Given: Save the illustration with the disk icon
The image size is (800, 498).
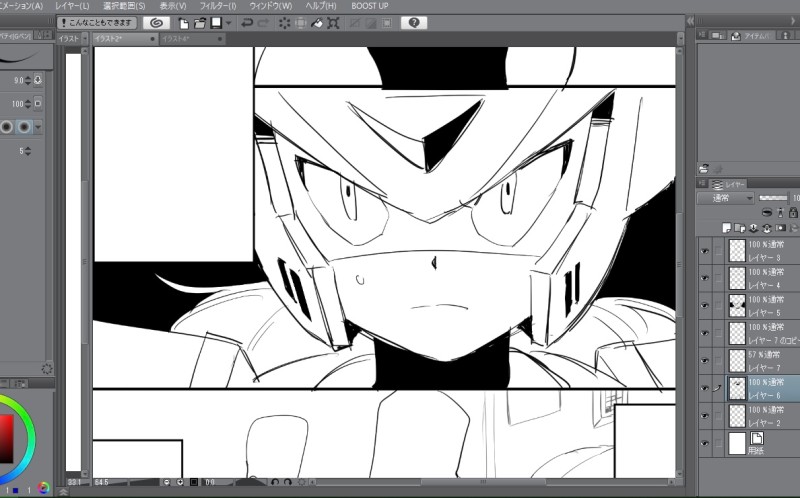Looking at the screenshot, I should (x=216, y=23).
